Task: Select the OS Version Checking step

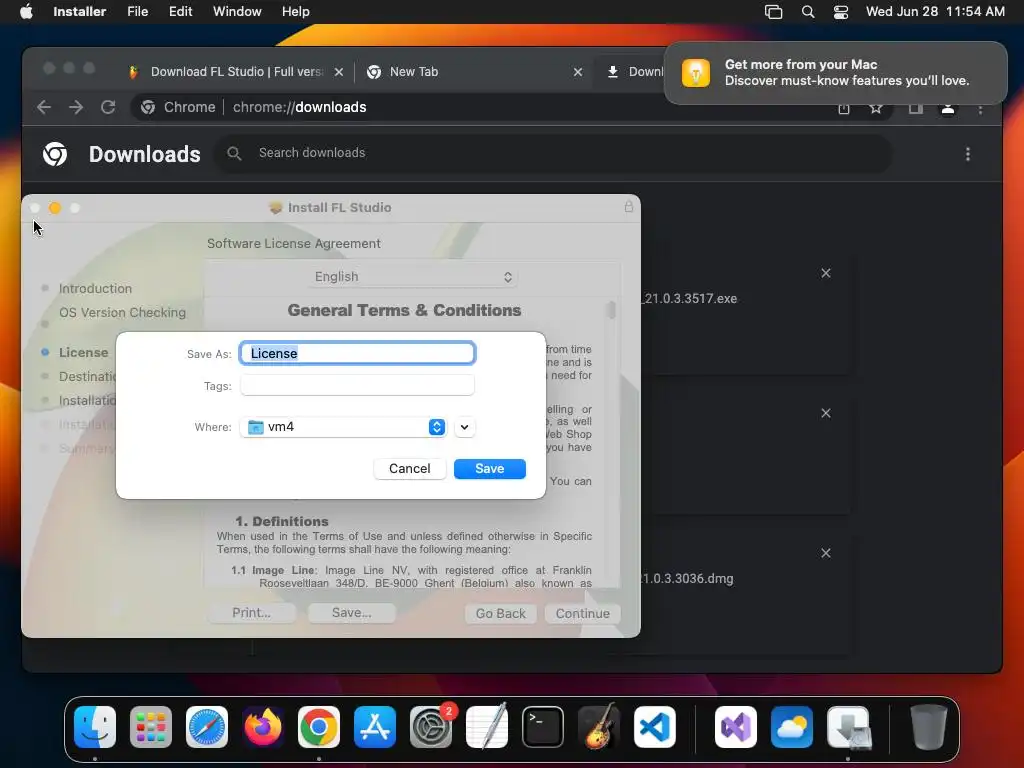Action: coord(122,313)
